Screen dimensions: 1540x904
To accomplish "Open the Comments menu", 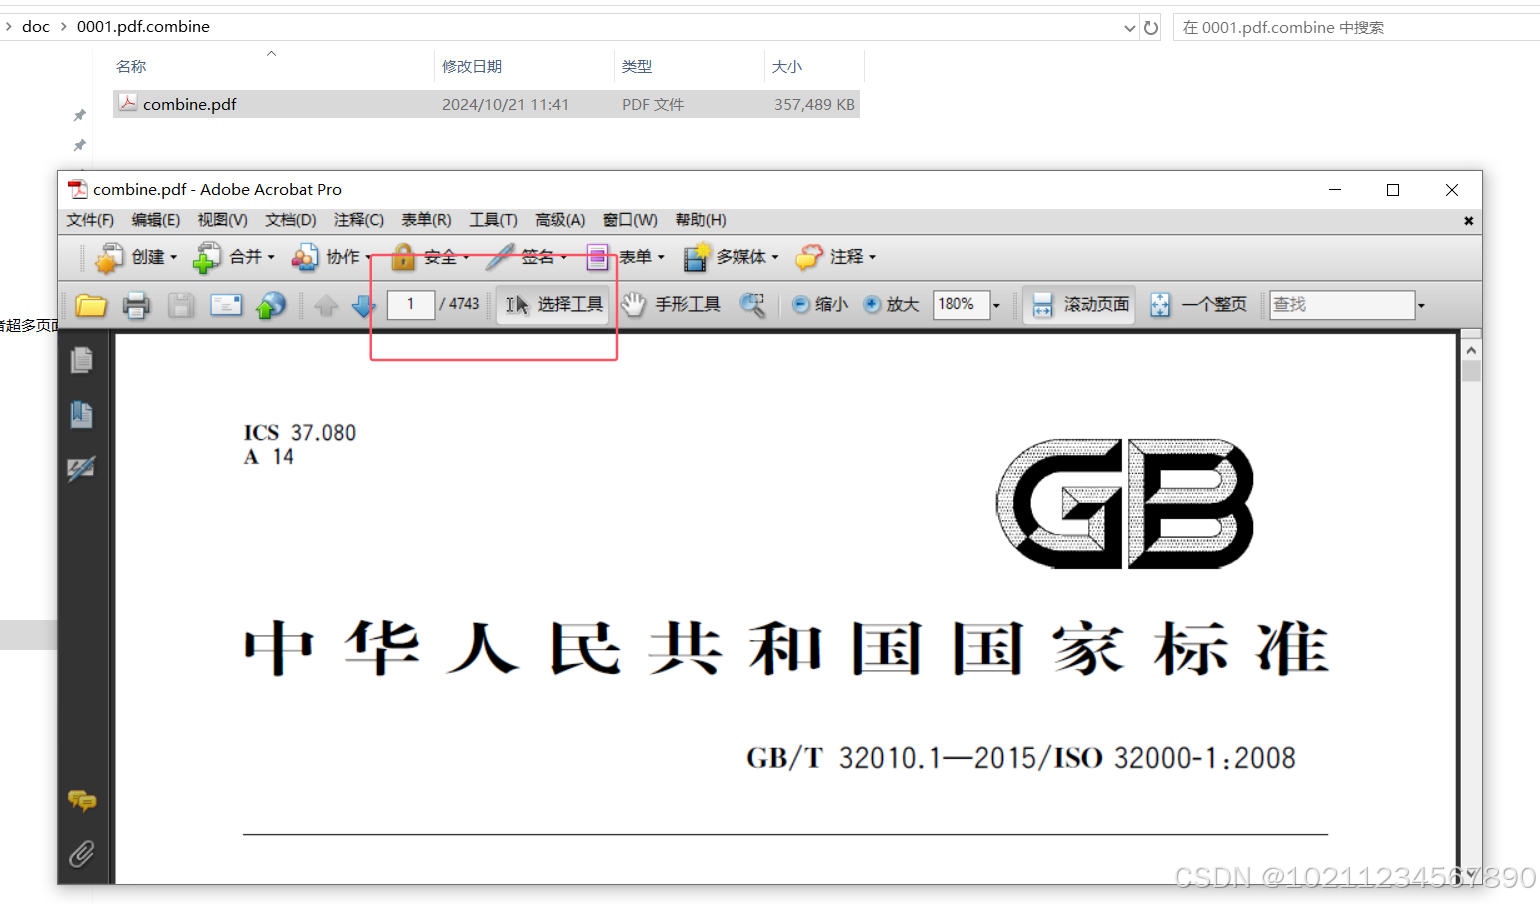I will click(359, 220).
